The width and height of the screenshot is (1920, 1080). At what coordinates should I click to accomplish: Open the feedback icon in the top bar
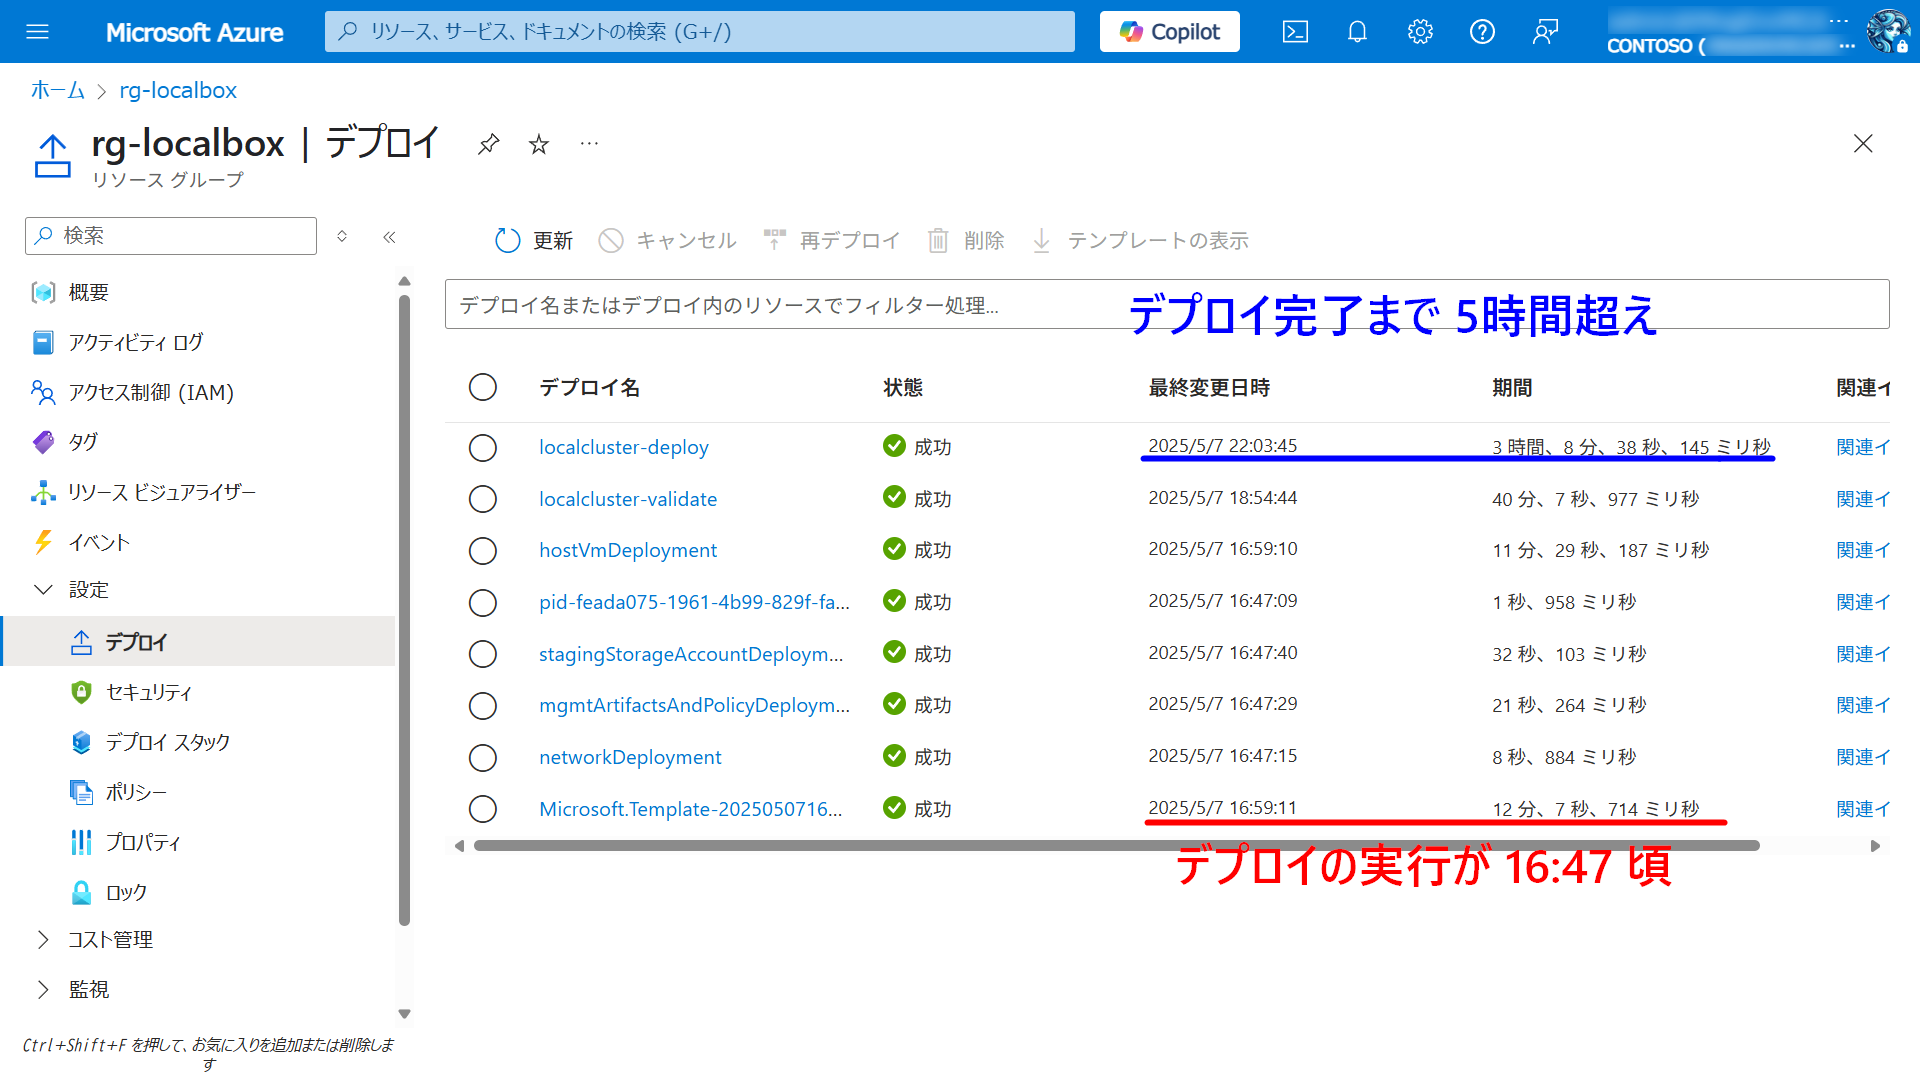click(x=1545, y=31)
